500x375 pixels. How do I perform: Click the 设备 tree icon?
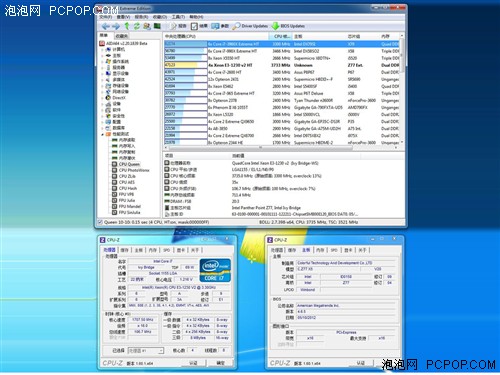pyautogui.click(x=108, y=104)
